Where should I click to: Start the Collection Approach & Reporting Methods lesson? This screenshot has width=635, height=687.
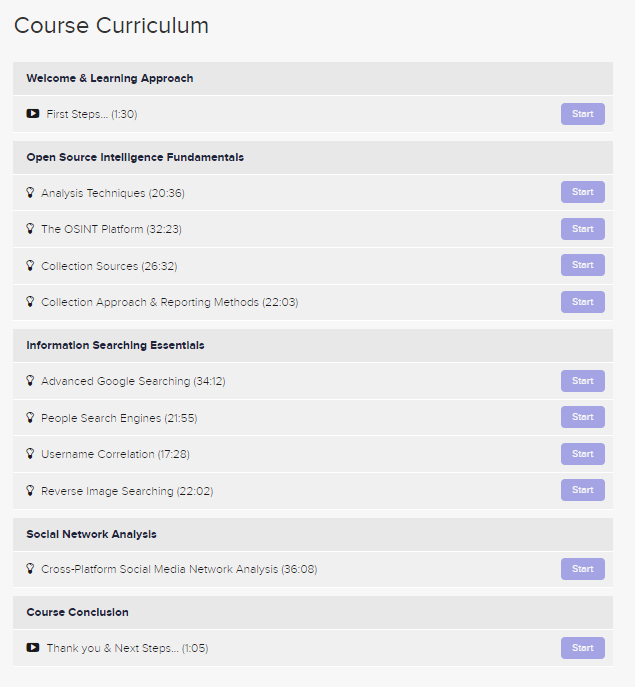pyautogui.click(x=582, y=301)
